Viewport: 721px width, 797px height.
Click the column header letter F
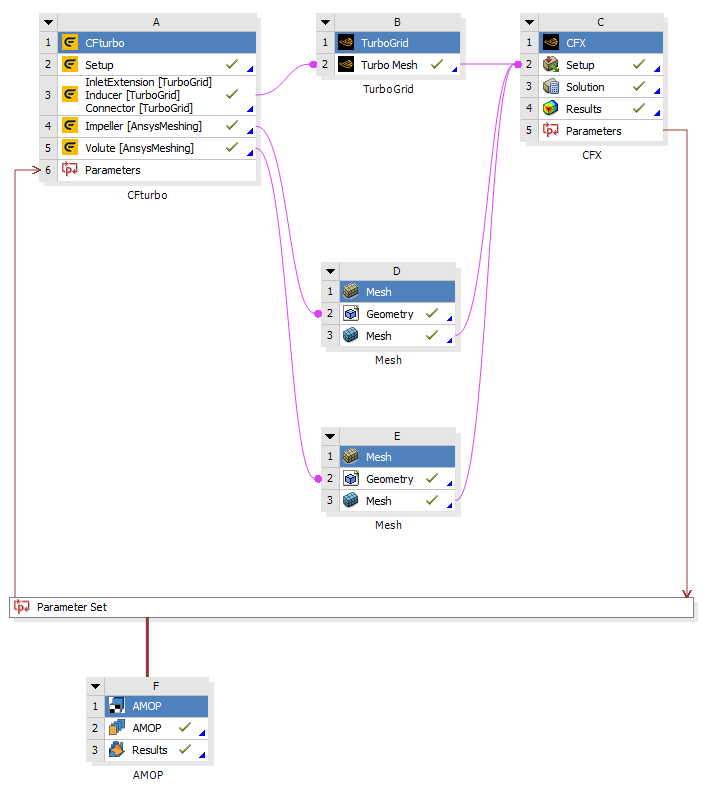pos(156,686)
